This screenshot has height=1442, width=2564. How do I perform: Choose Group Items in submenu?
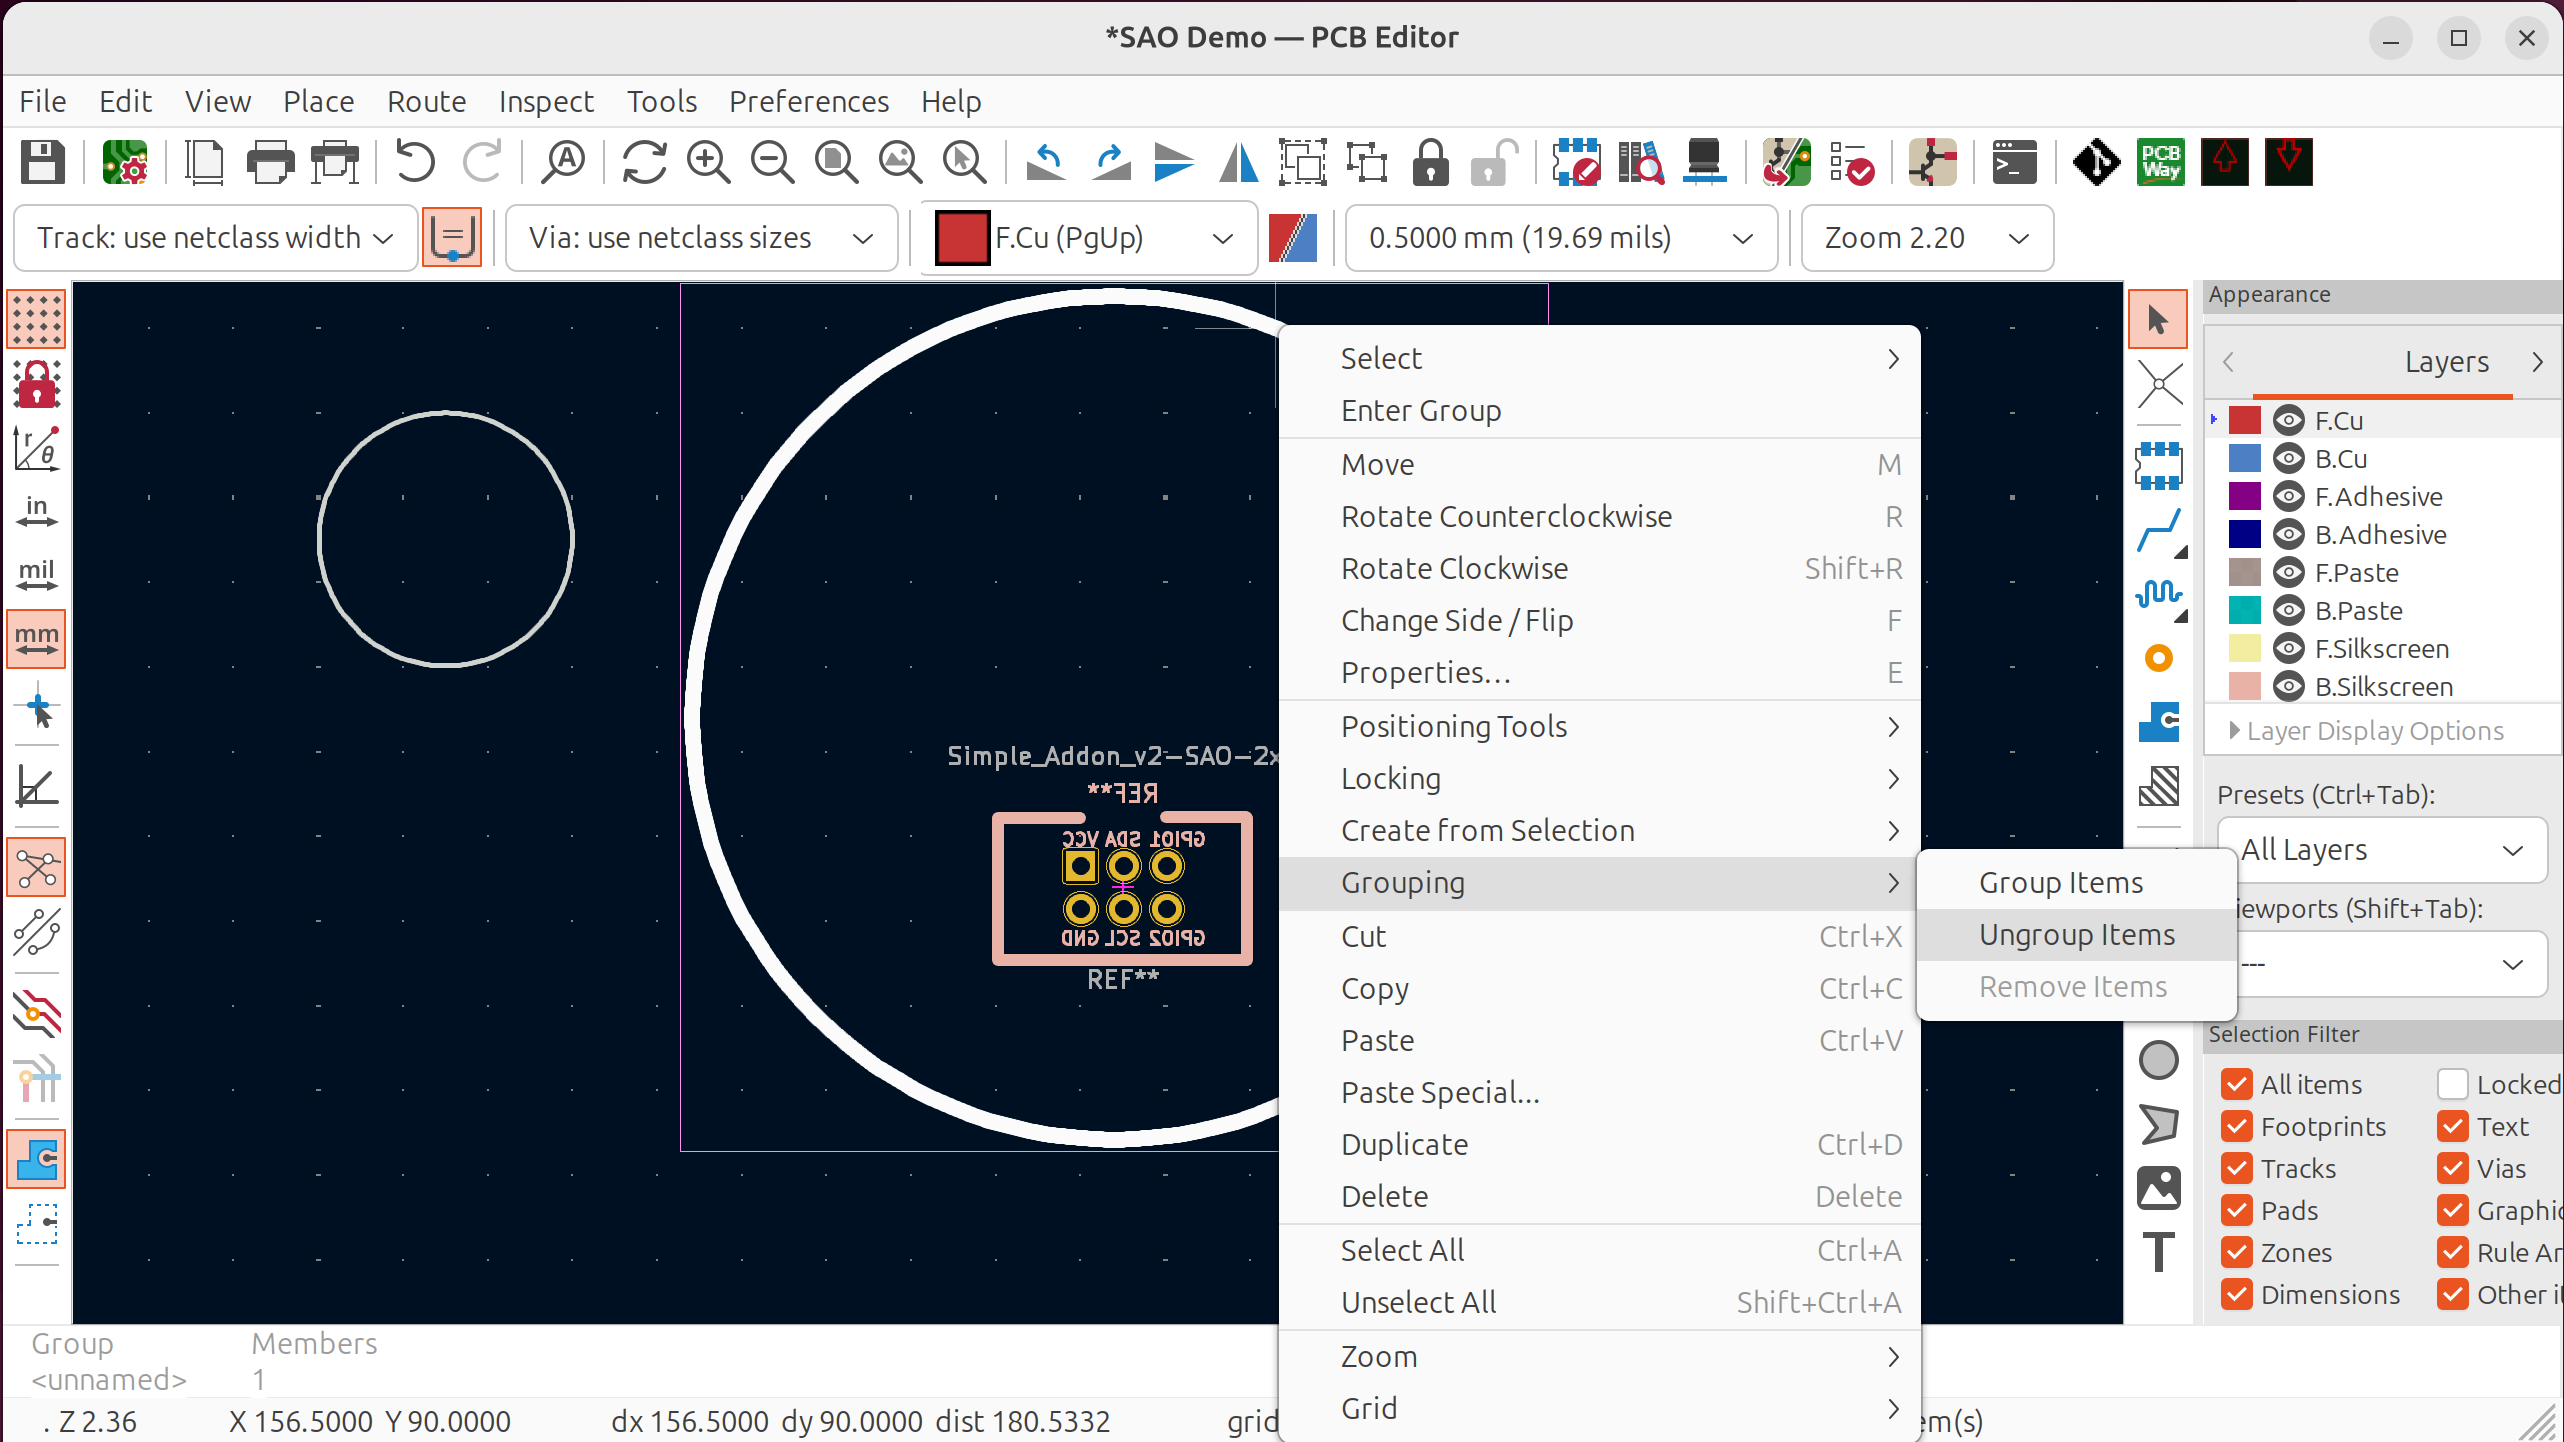click(2076, 883)
